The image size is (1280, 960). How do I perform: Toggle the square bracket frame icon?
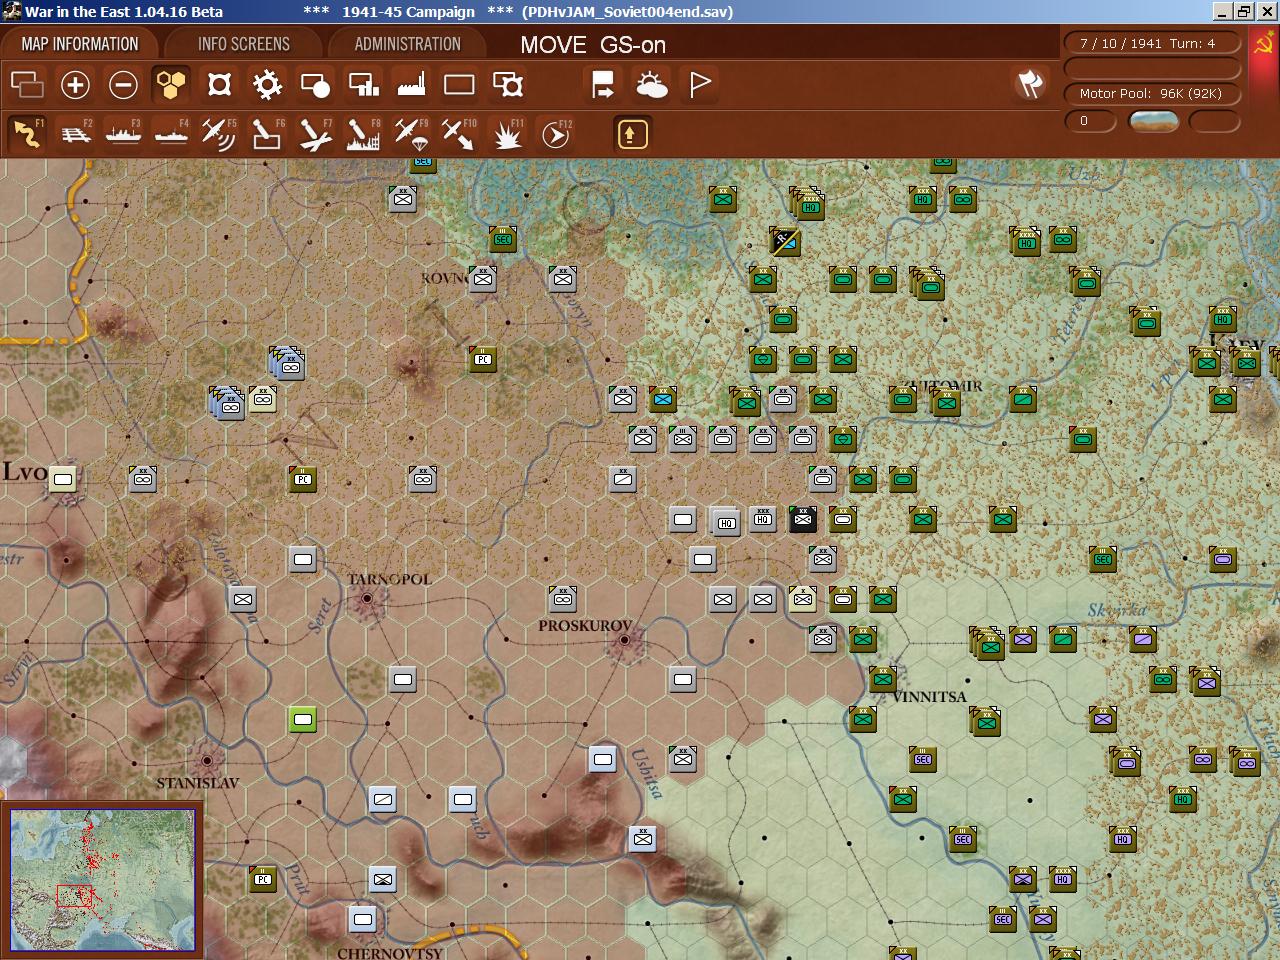219,85
